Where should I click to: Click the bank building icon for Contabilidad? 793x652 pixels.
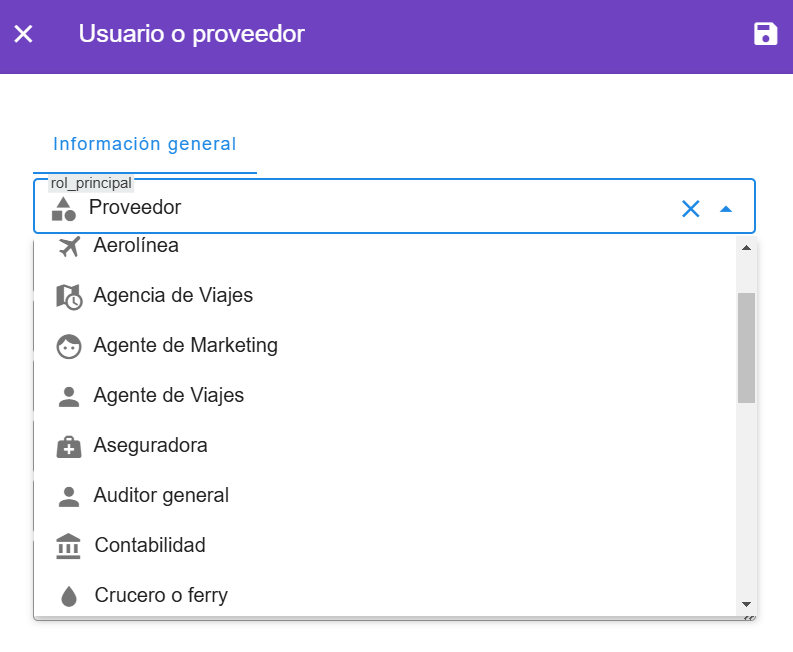coord(69,546)
